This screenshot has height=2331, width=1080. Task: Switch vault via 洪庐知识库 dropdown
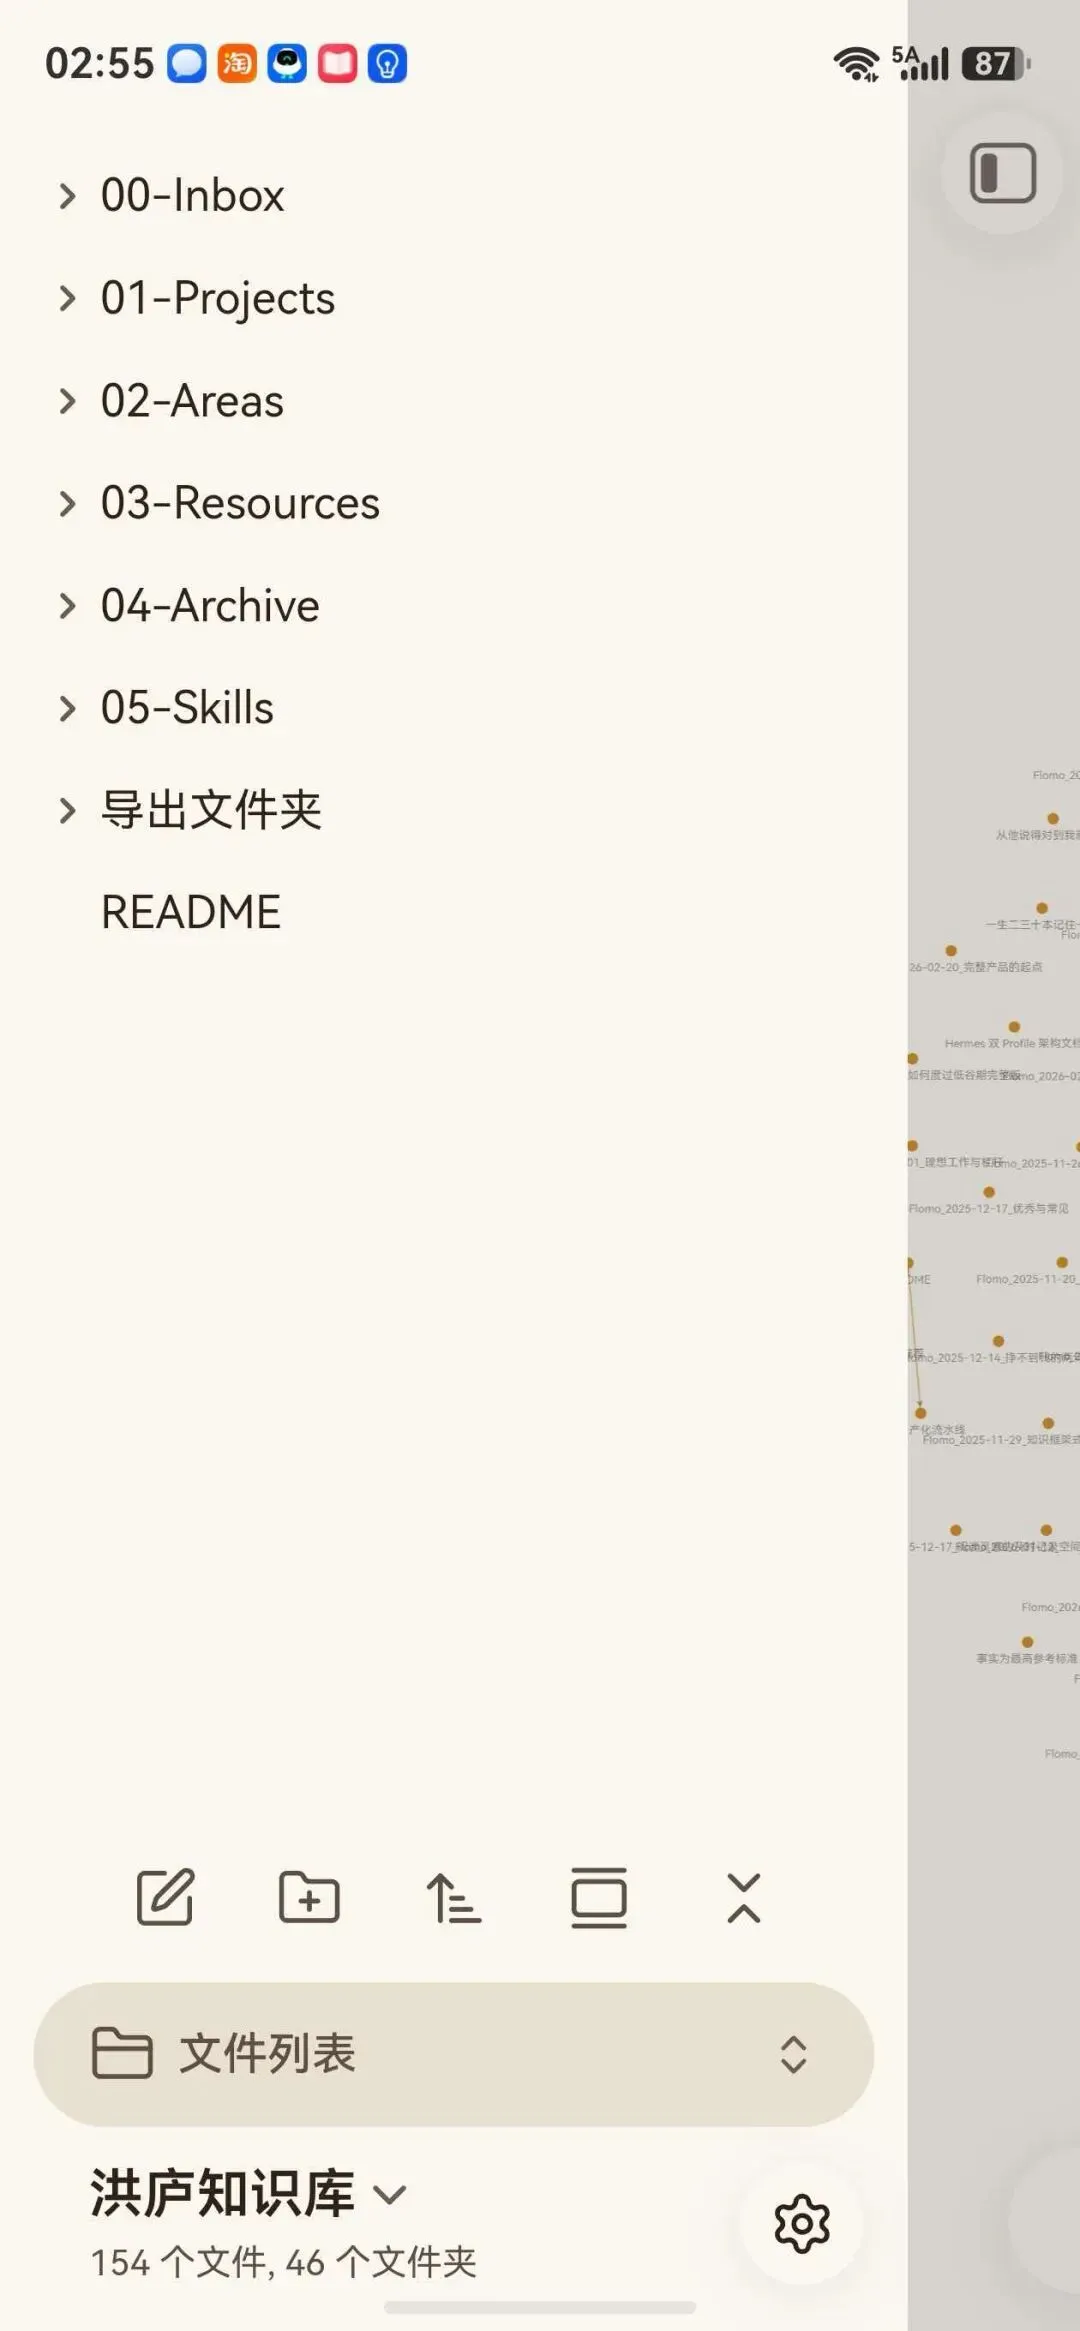click(248, 2193)
